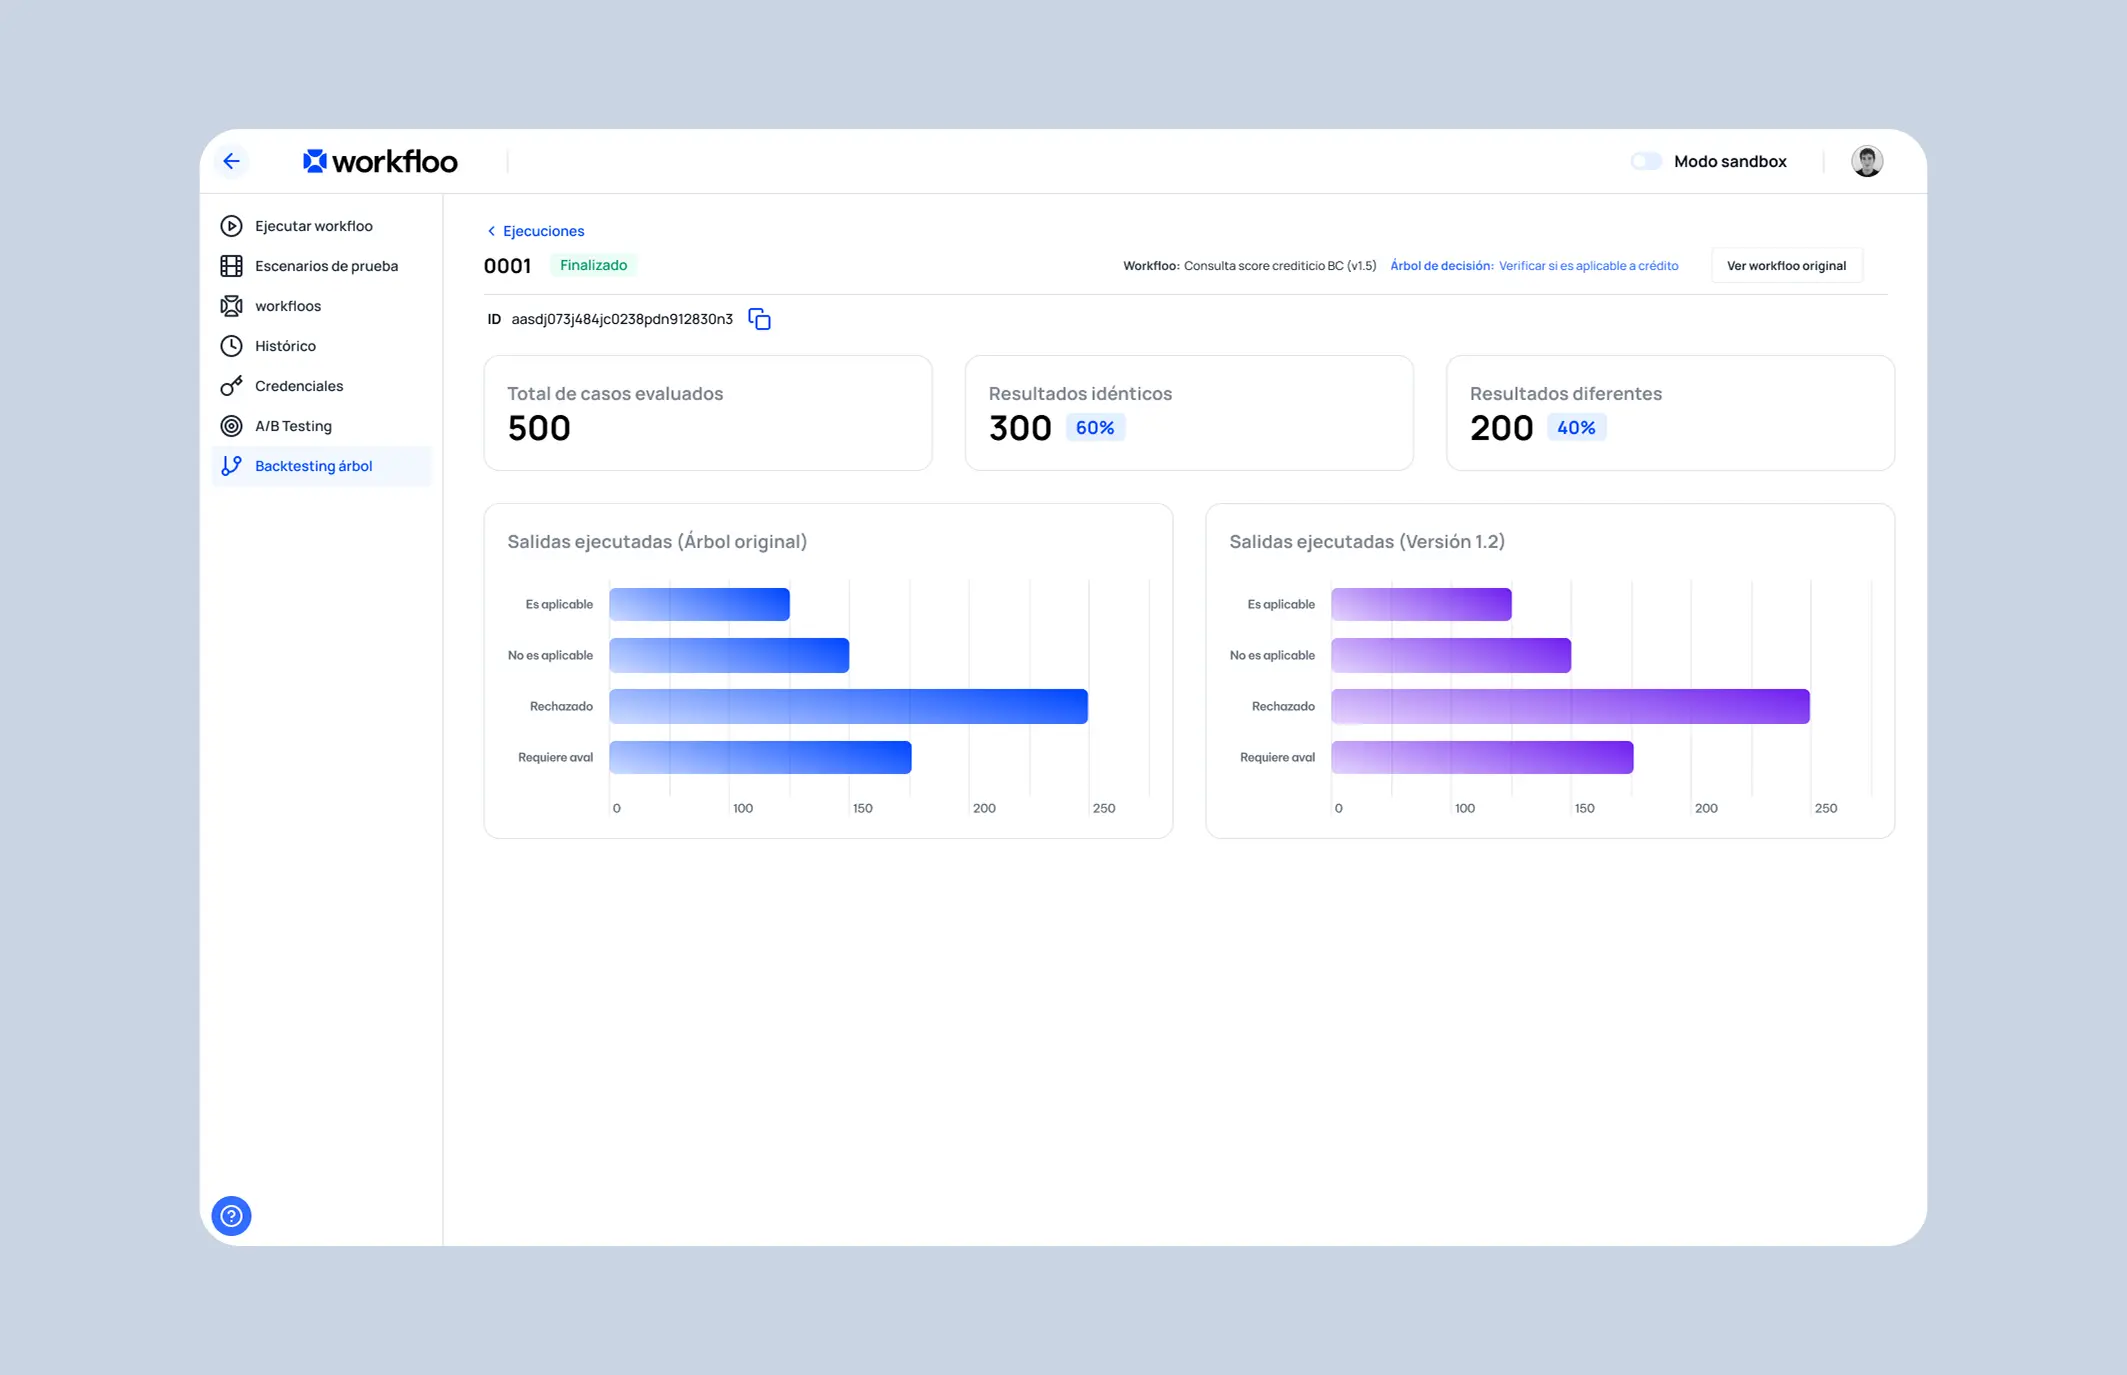Image resolution: width=2127 pixels, height=1375 pixels.
Task: Open Backtesting árbol in sidebar
Action: pyautogui.click(x=313, y=466)
